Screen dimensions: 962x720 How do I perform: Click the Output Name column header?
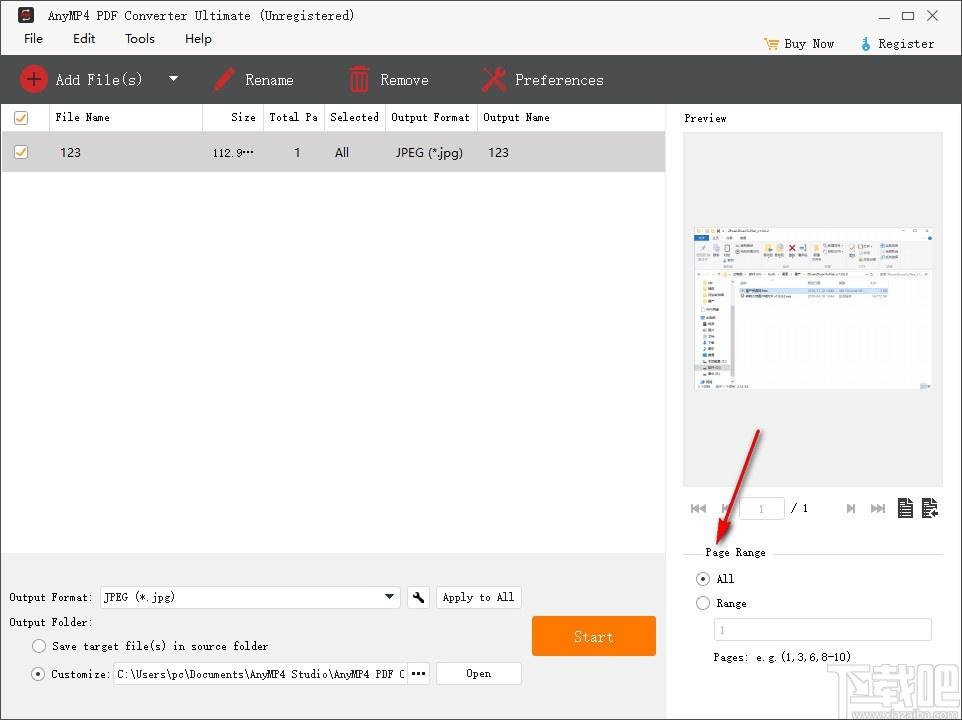(516, 117)
